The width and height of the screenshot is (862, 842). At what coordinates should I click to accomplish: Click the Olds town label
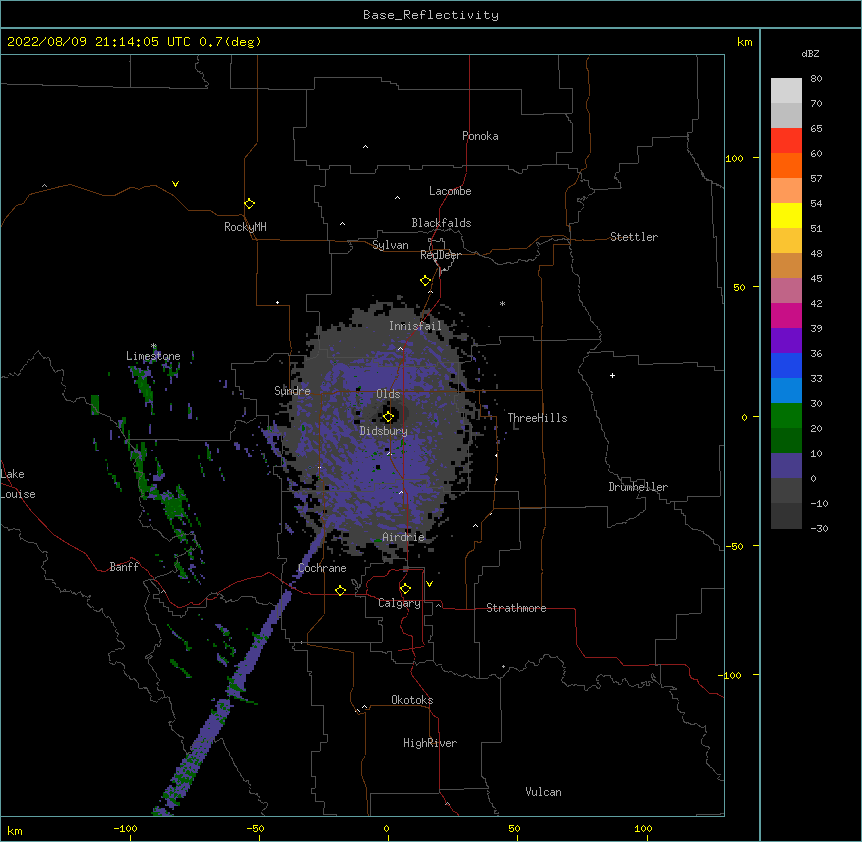(x=388, y=394)
